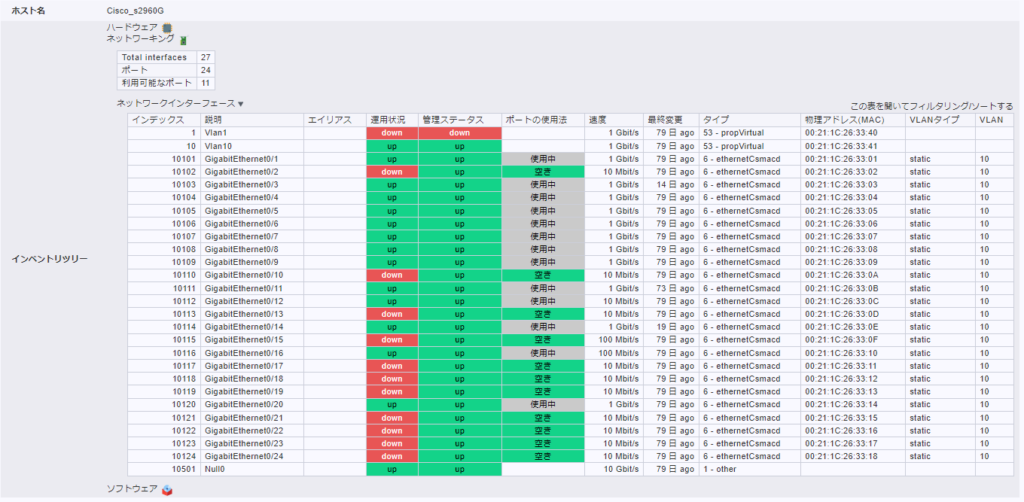This screenshot has width=1024, height=502.
Task: Collapse the ネットワークインターフェース section arrow
Action: tap(240, 104)
